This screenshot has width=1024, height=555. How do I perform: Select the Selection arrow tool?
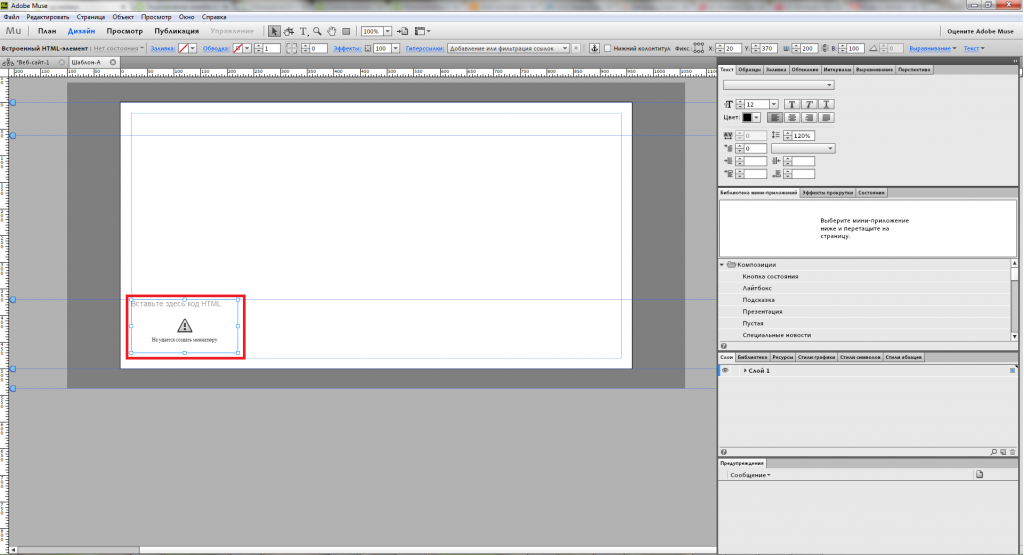(x=275, y=31)
